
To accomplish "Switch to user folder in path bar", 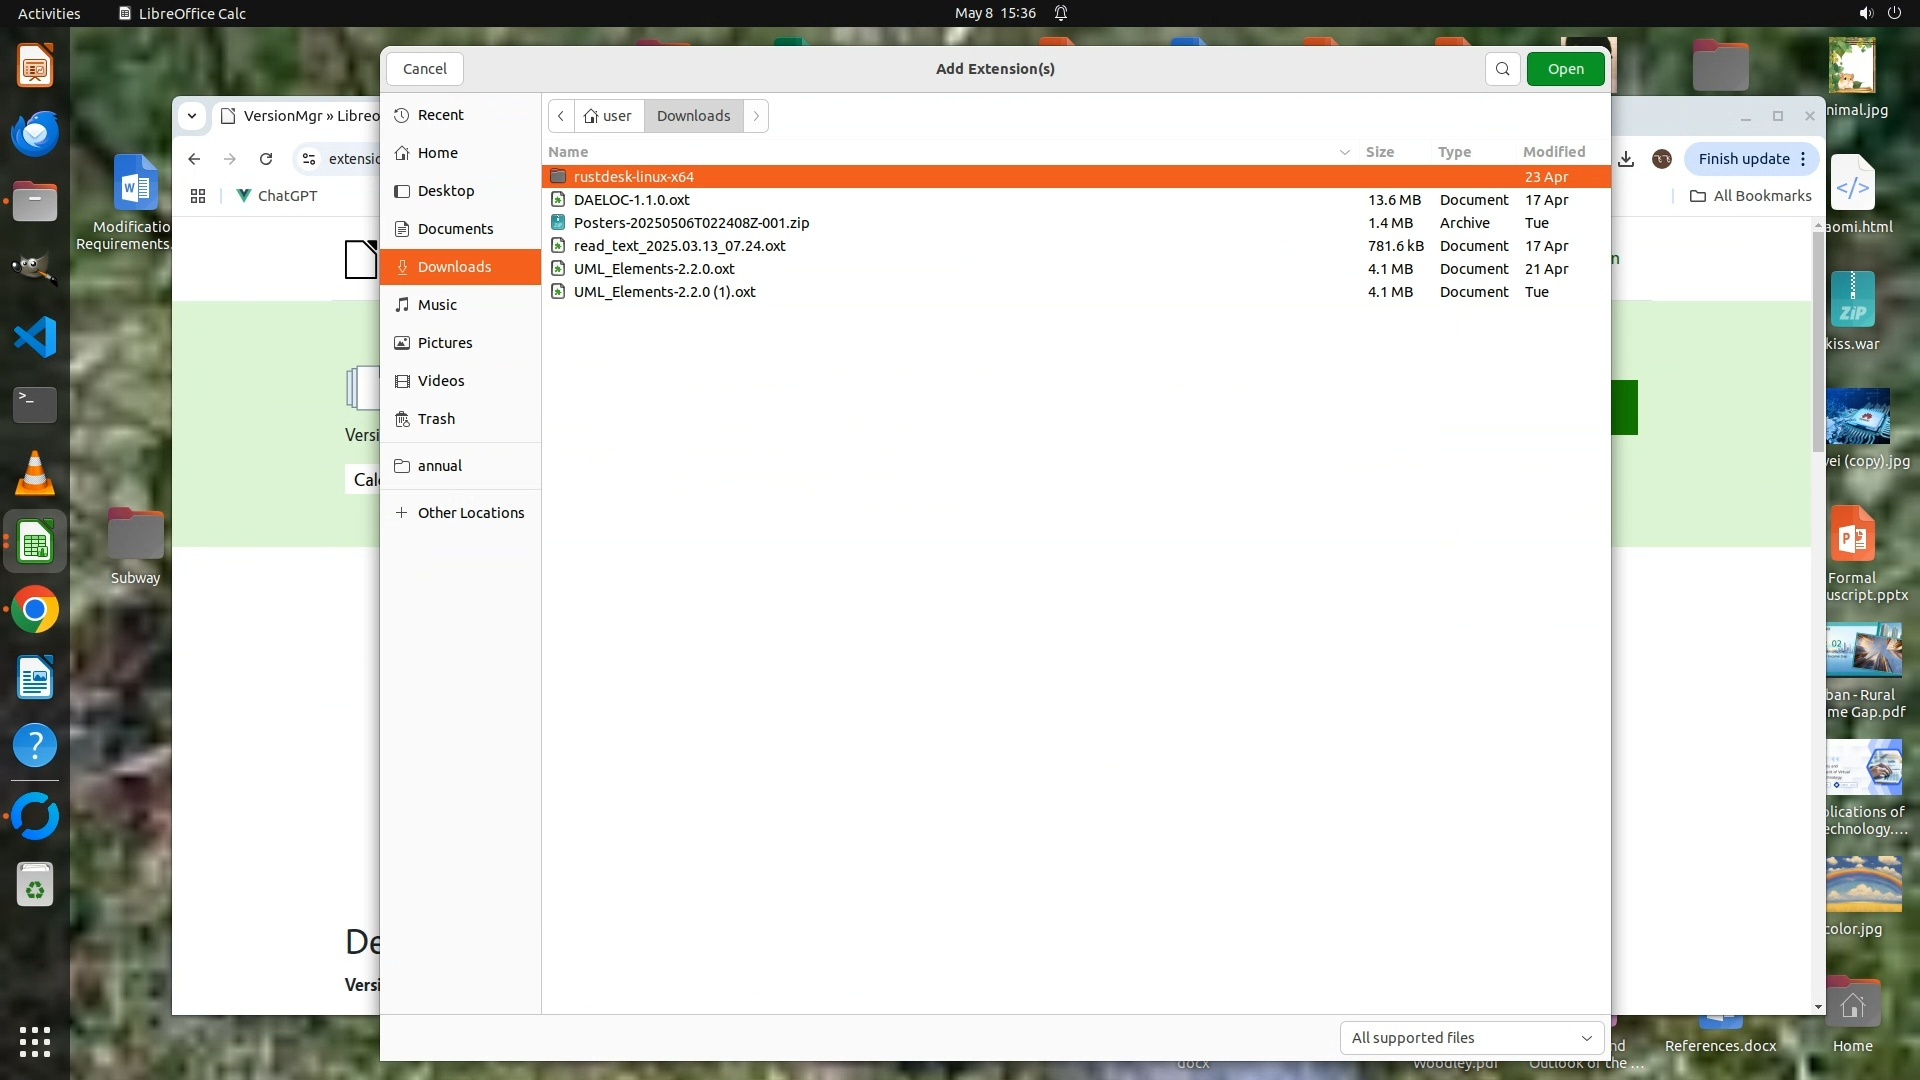I will 609,116.
